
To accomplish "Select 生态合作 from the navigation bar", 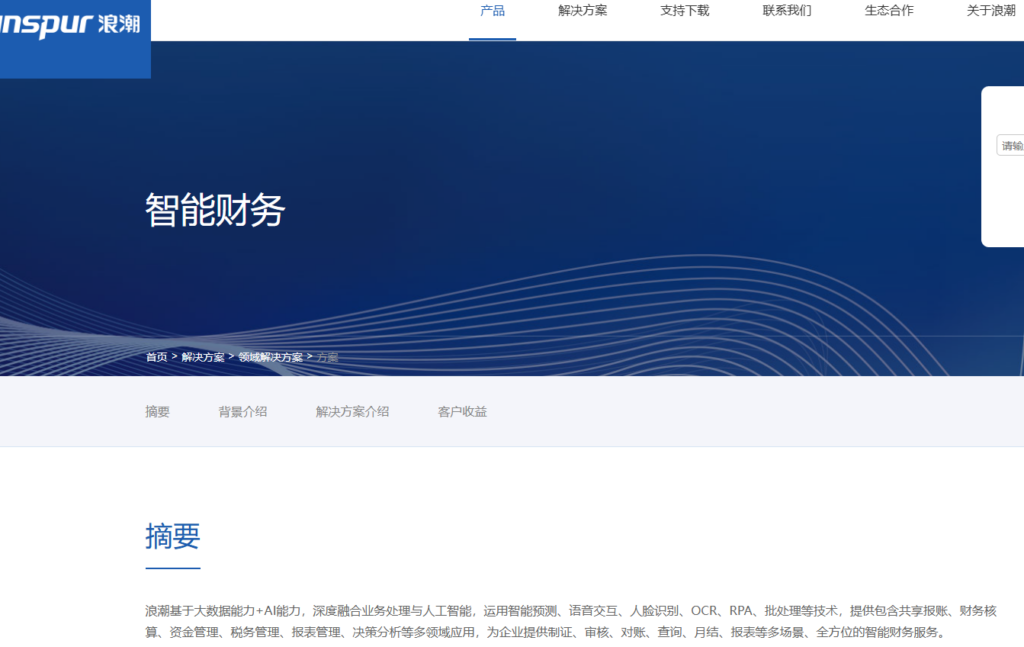I will pos(888,11).
